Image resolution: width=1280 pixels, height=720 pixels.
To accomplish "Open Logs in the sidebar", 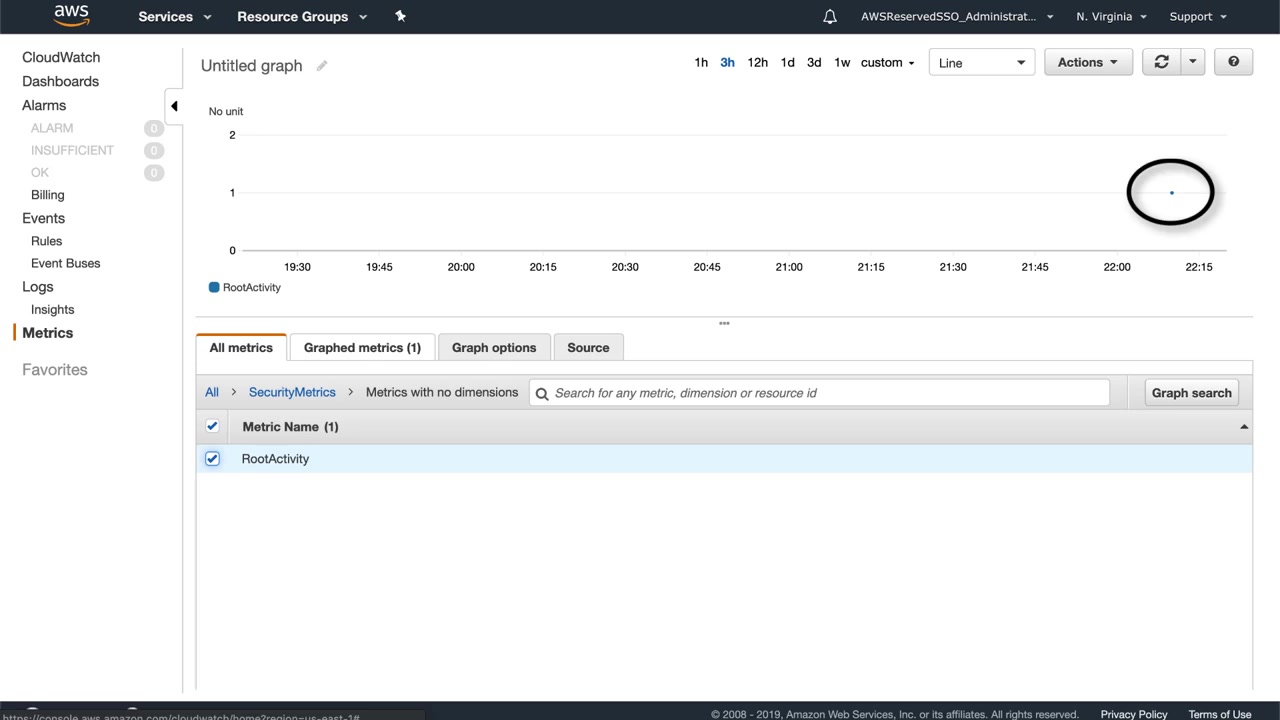I will click(38, 287).
